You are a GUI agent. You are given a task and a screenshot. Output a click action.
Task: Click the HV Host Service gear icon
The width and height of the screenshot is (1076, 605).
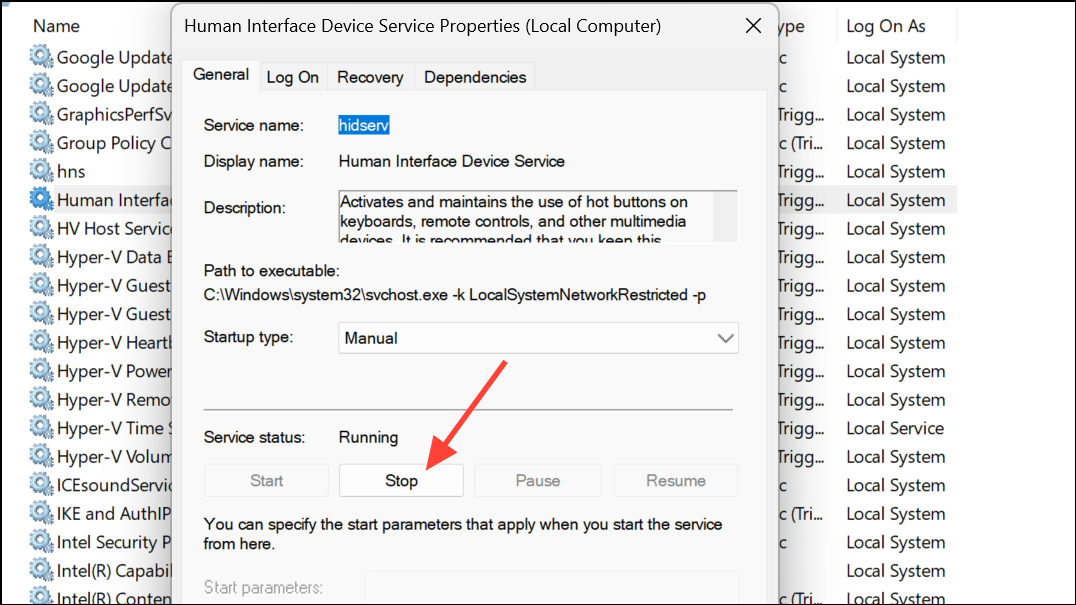pyautogui.click(x=41, y=228)
